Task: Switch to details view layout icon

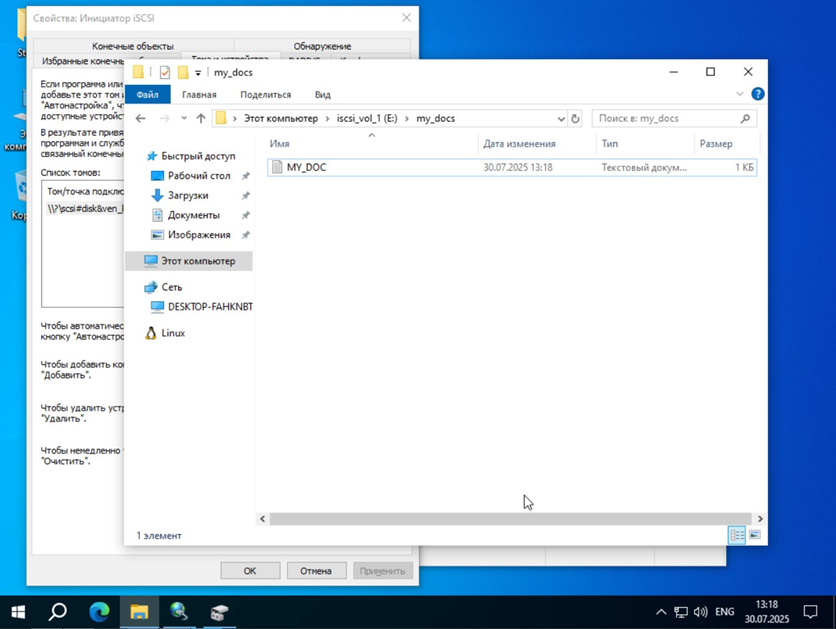Action: [737, 535]
